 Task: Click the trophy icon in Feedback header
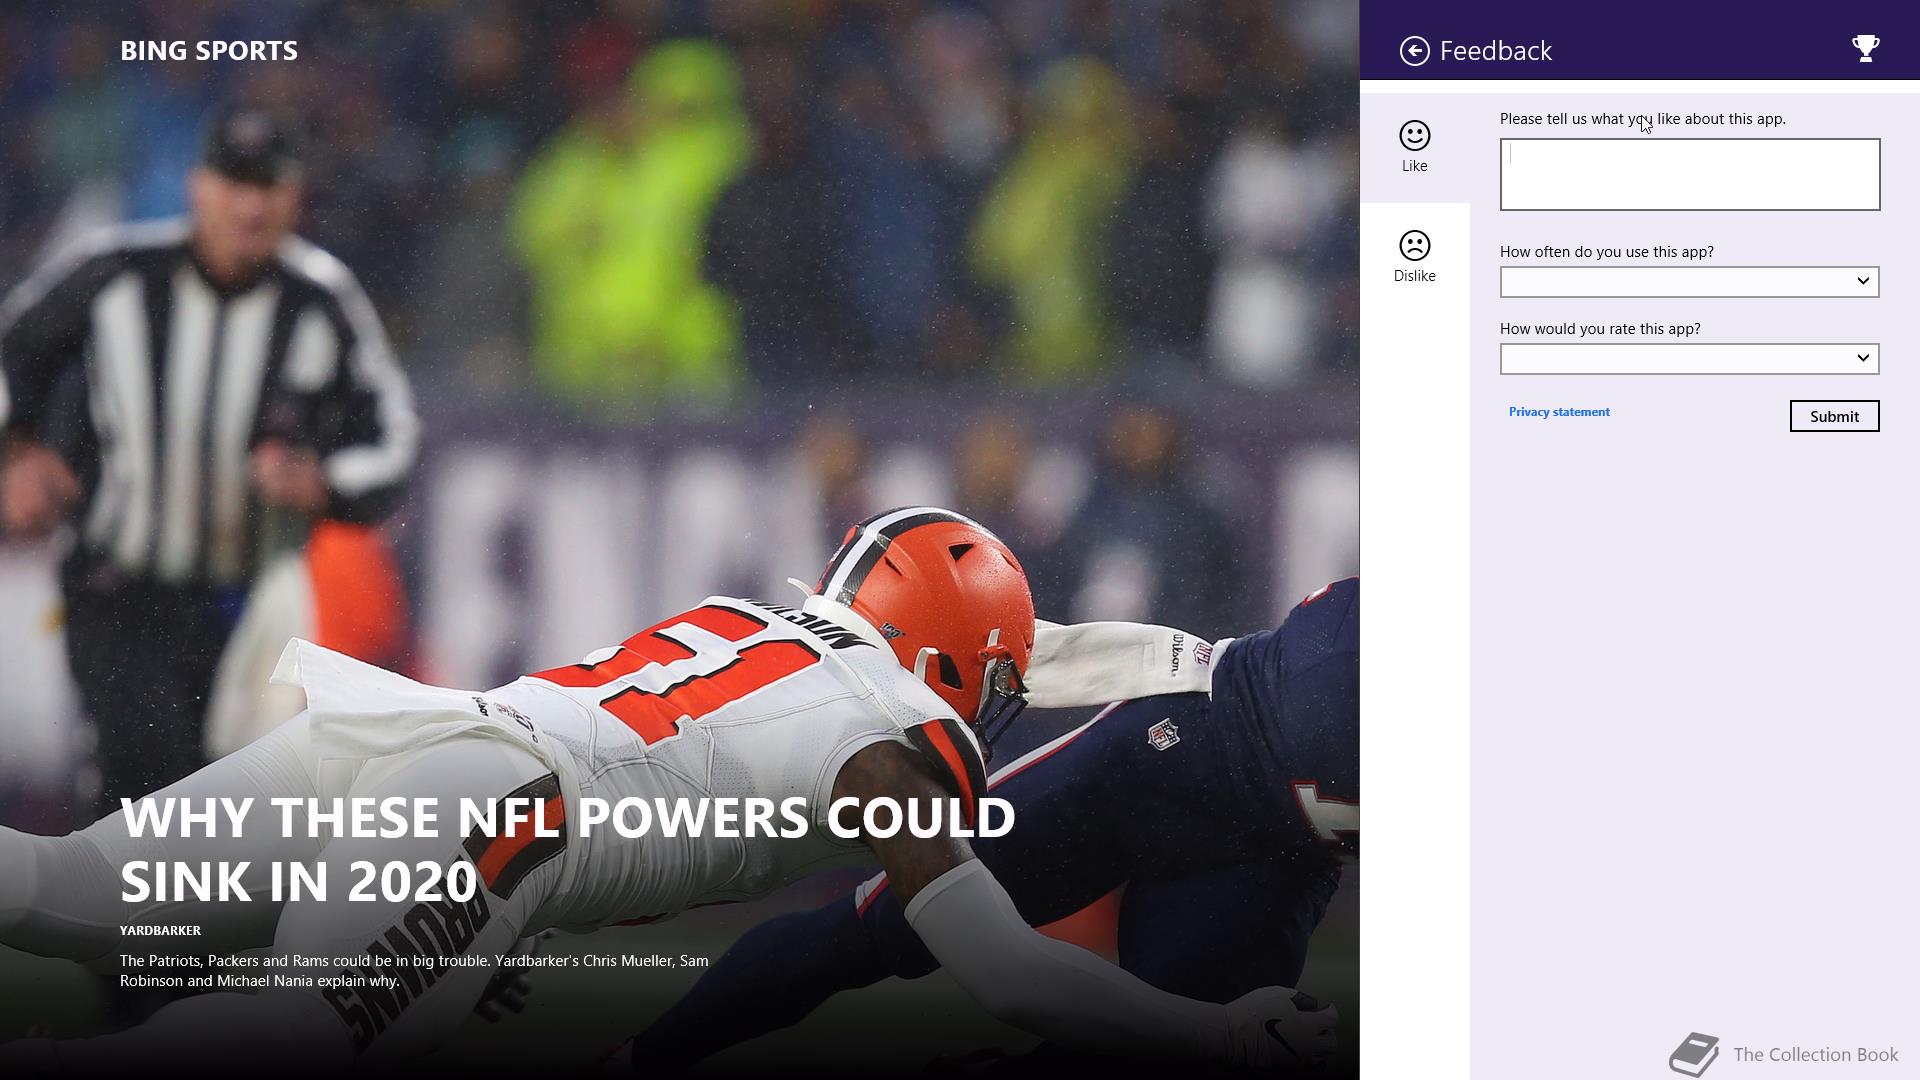(x=1865, y=49)
